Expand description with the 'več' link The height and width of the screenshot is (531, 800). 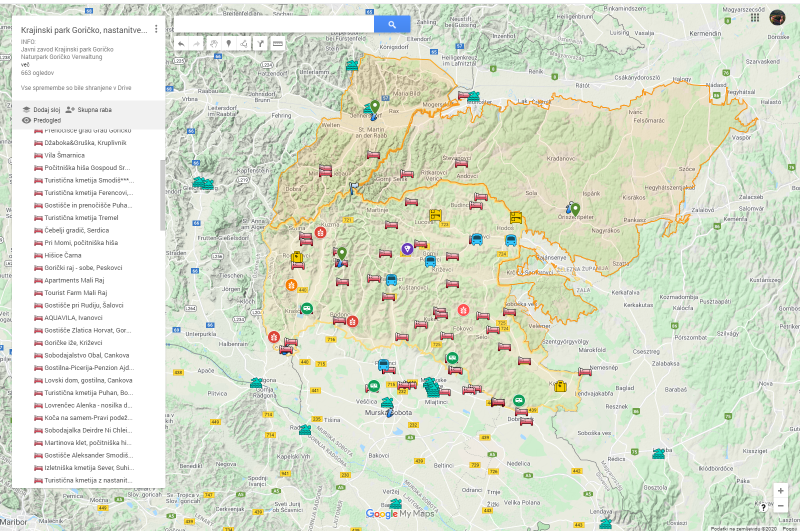coord(25,65)
